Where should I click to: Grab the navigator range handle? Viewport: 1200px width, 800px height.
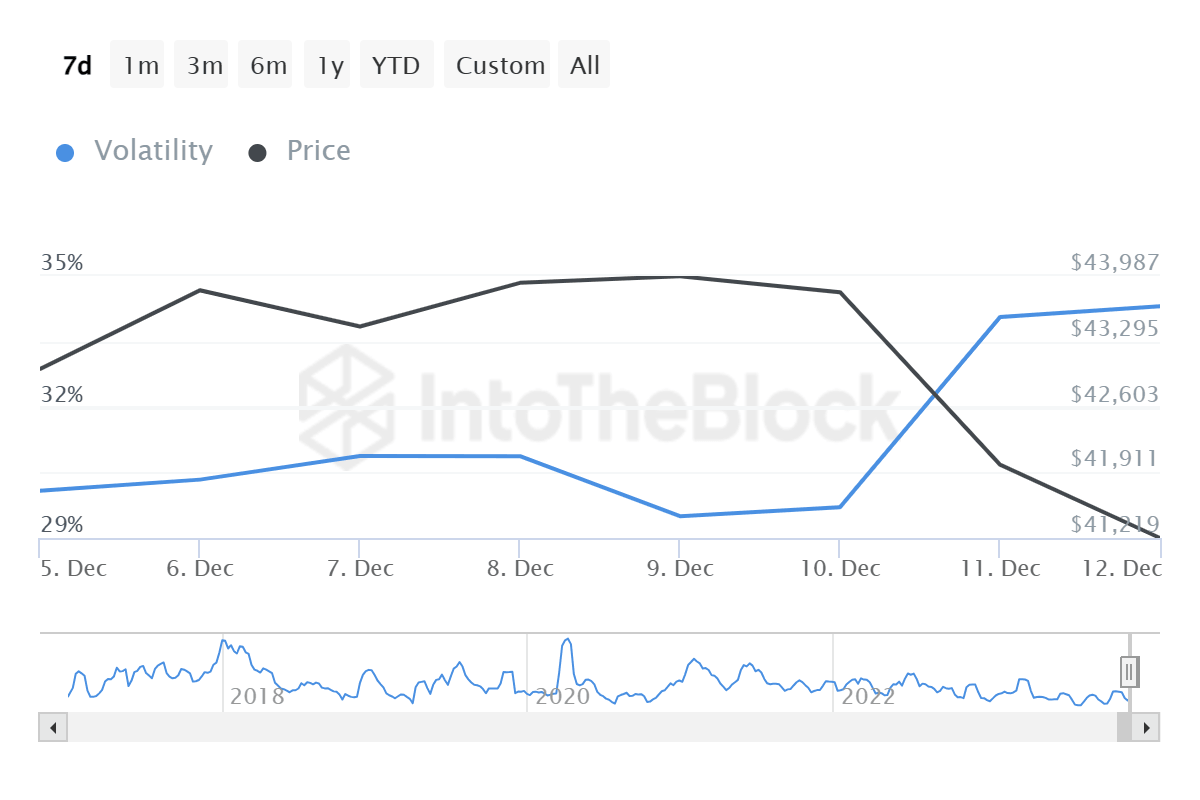1129,671
